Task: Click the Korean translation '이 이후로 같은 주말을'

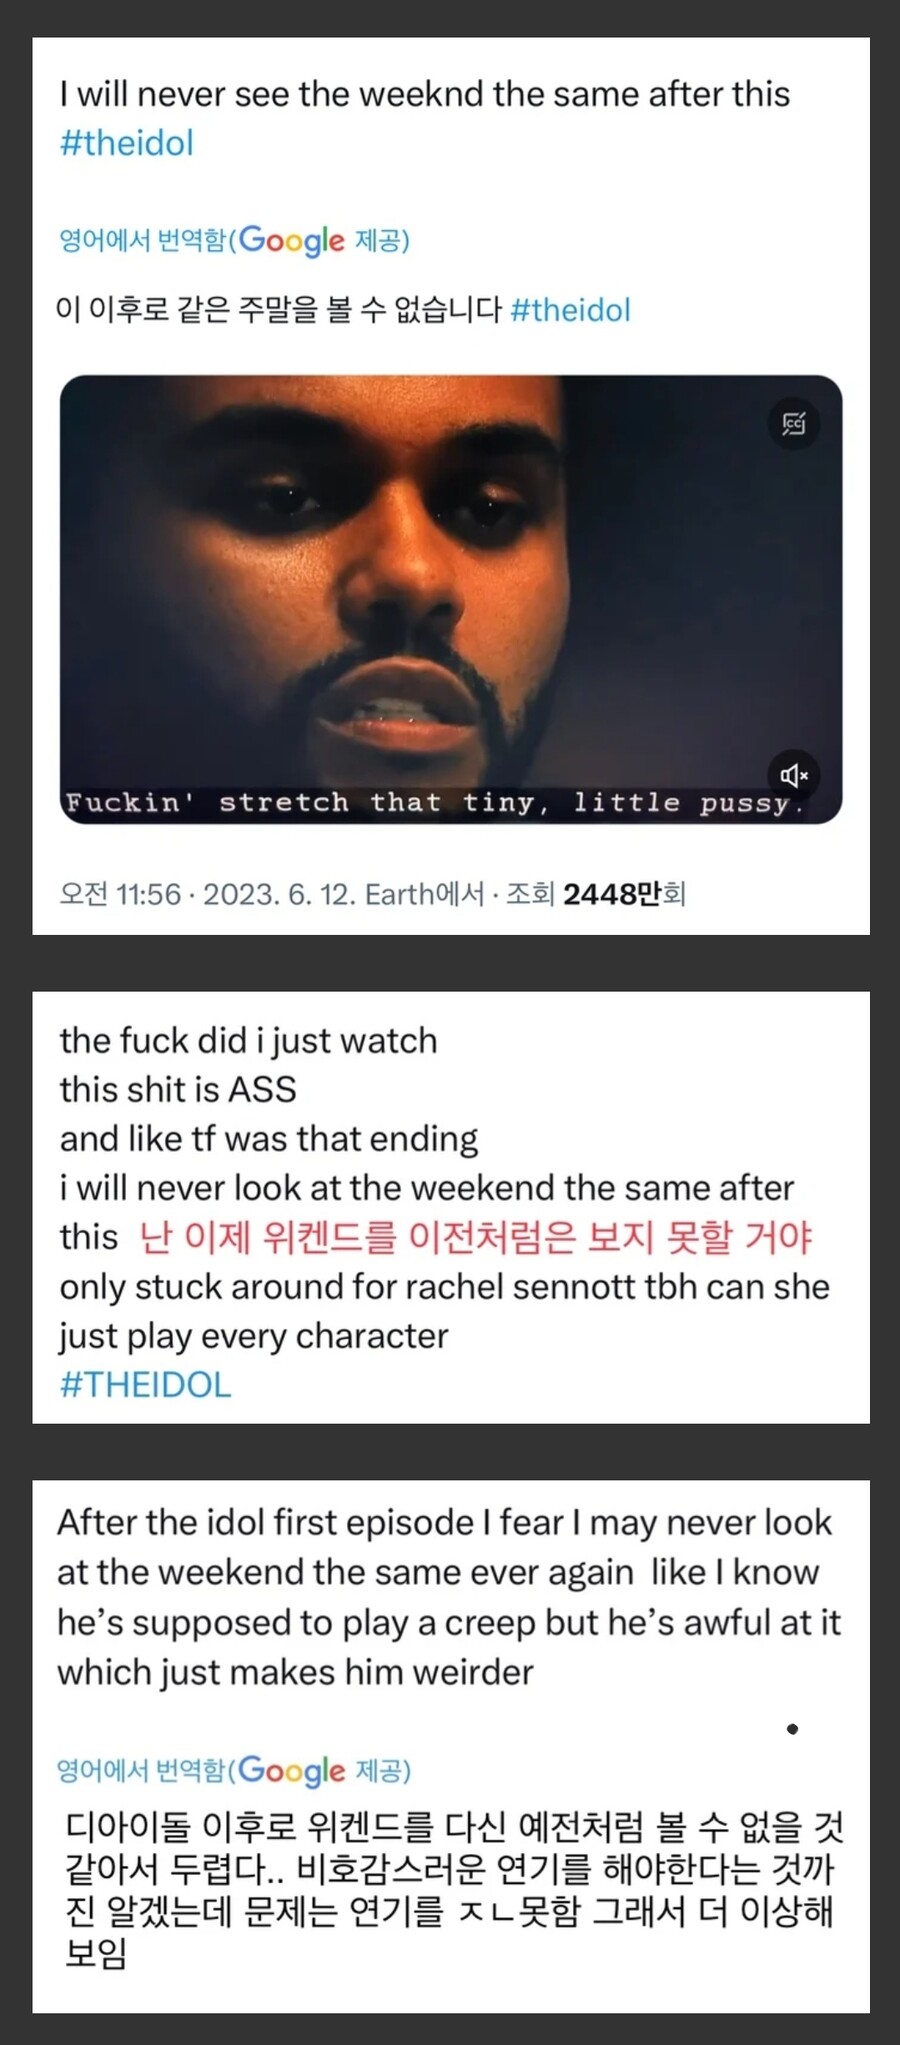Action: tap(279, 310)
